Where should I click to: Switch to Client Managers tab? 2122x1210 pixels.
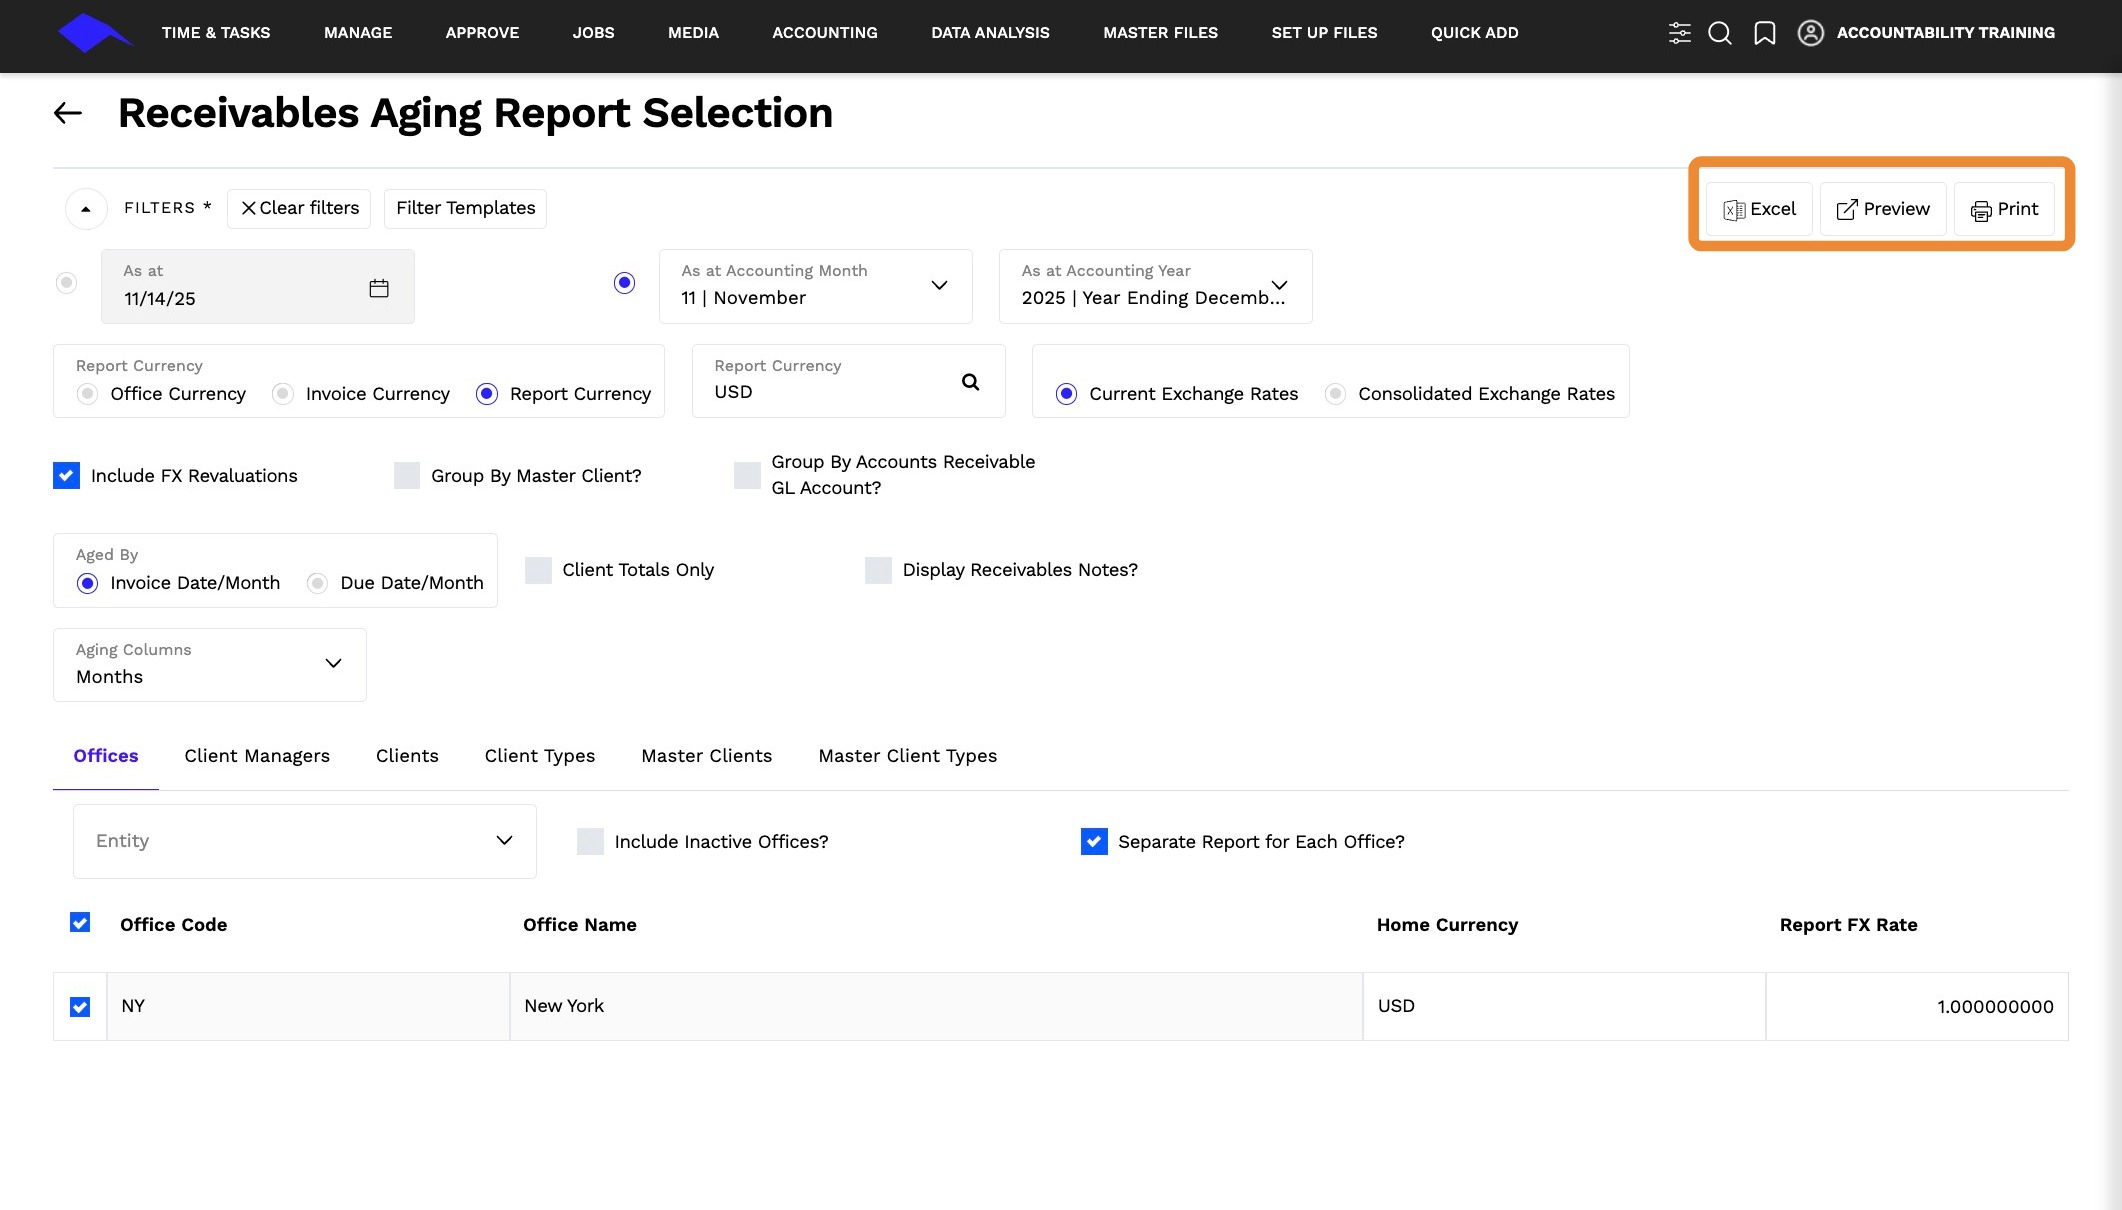(x=257, y=756)
